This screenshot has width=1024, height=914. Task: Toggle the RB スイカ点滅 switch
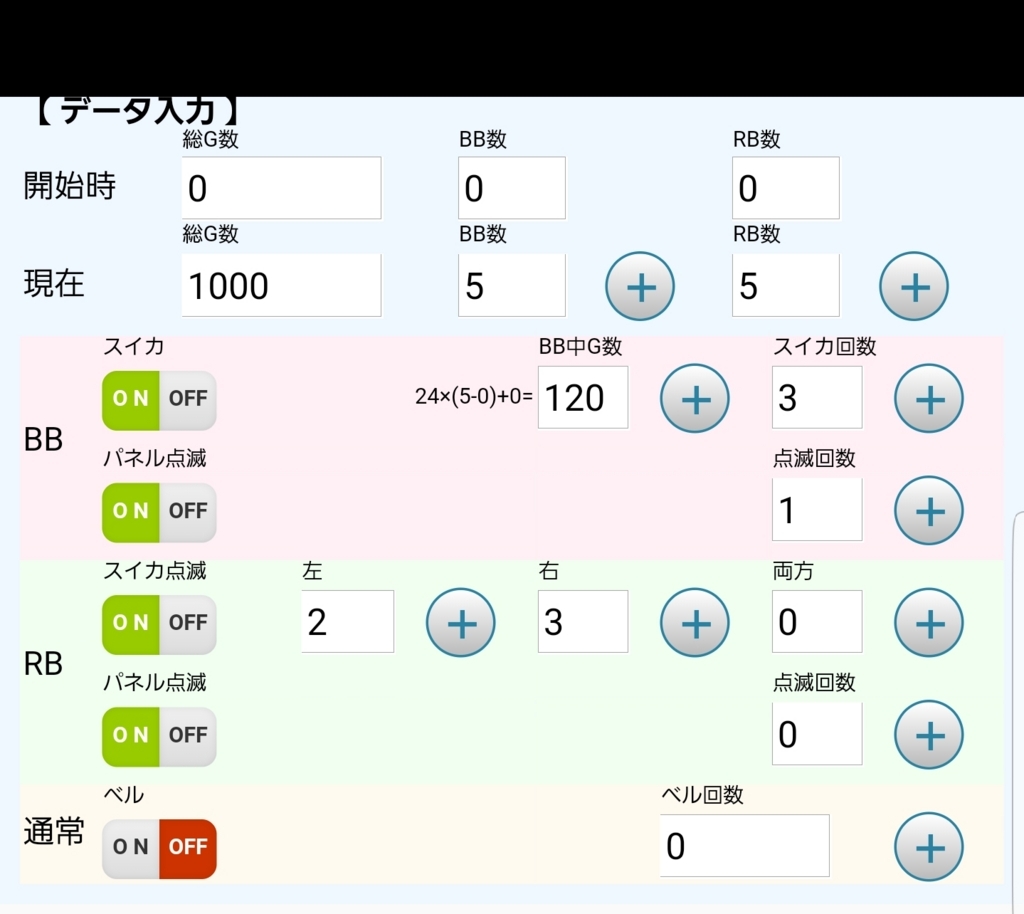pyautogui.click(x=159, y=625)
